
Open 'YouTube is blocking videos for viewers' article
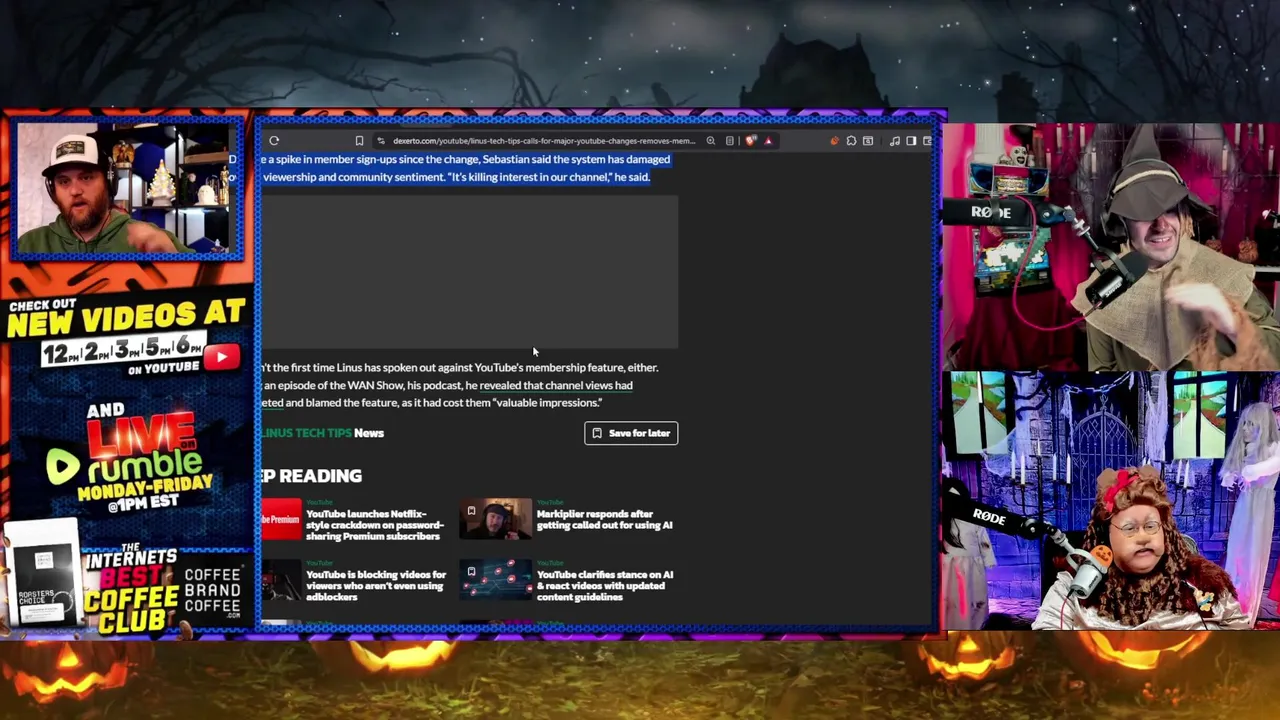tap(376, 586)
